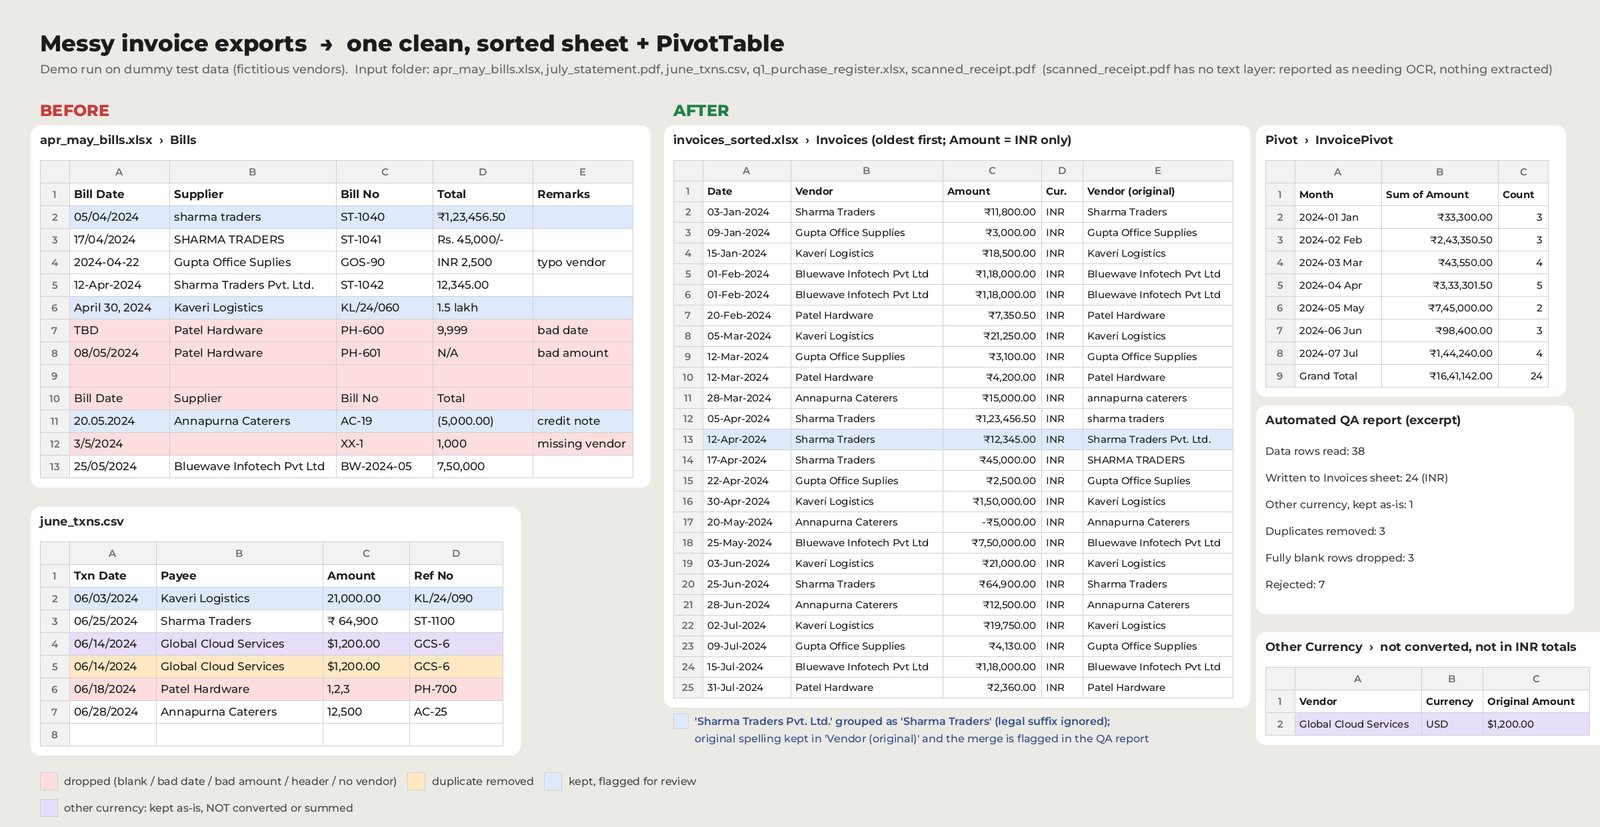This screenshot has height=827, width=1600.
Task: Click the purple 'other currency' legend swatch
Action: [x=49, y=808]
